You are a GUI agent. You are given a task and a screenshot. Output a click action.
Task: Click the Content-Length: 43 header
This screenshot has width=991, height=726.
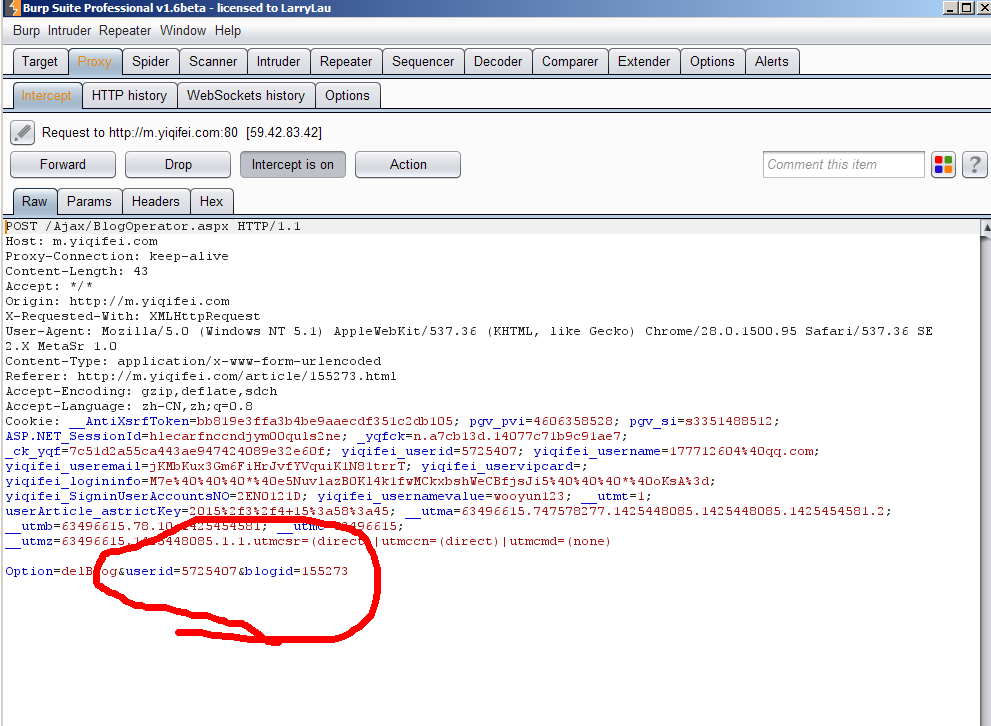tap(76, 271)
